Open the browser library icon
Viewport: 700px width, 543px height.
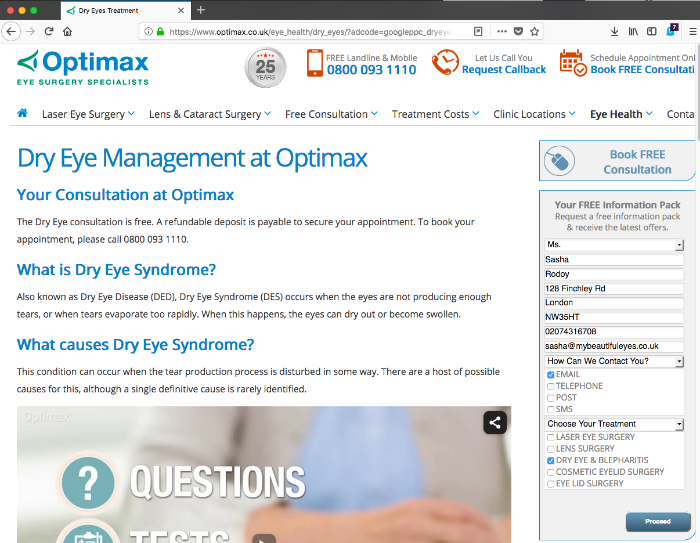pos(633,31)
